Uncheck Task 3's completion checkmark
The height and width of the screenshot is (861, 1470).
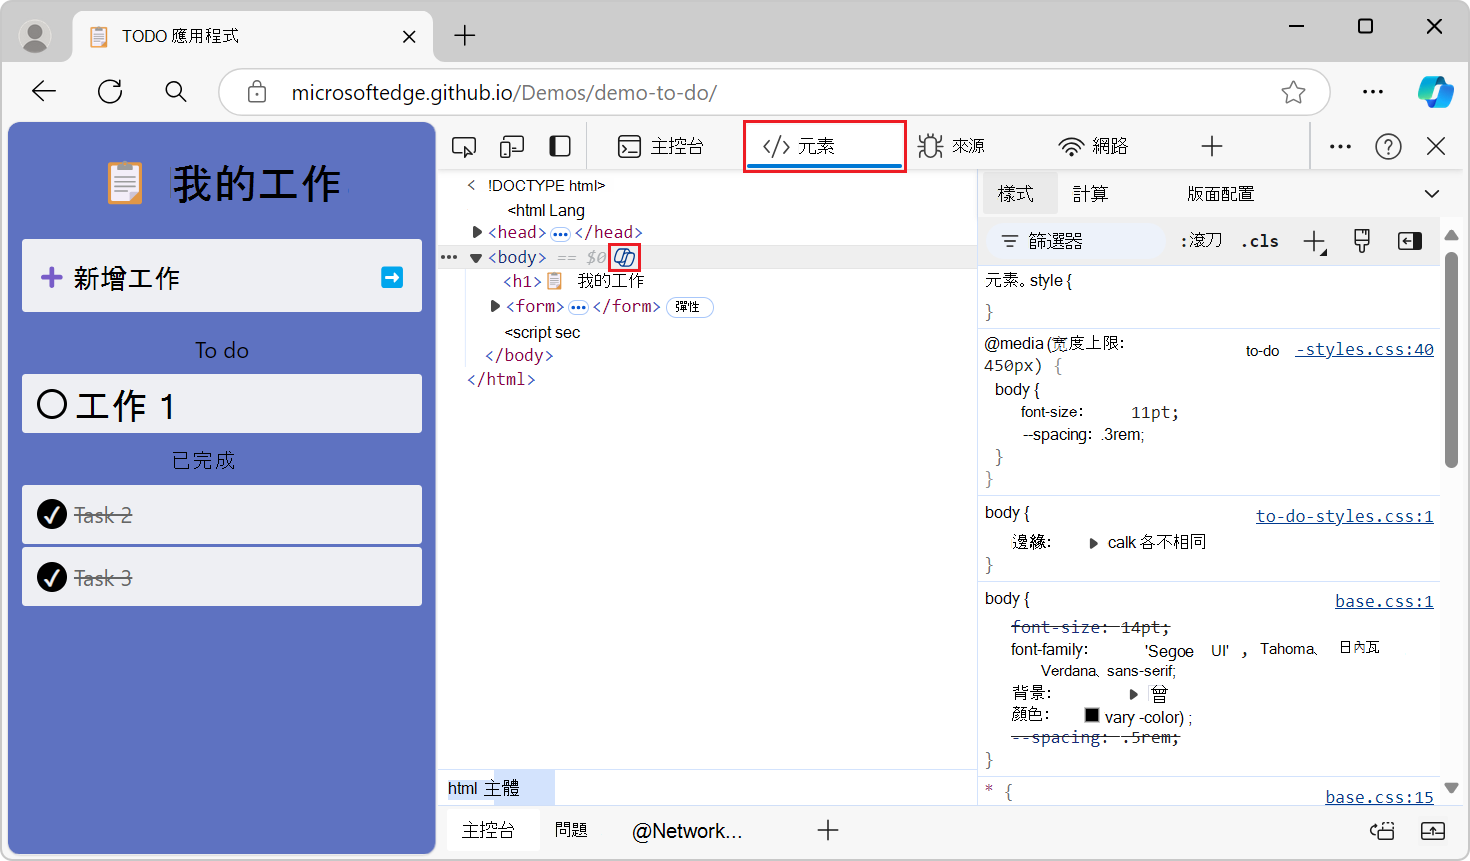(51, 576)
